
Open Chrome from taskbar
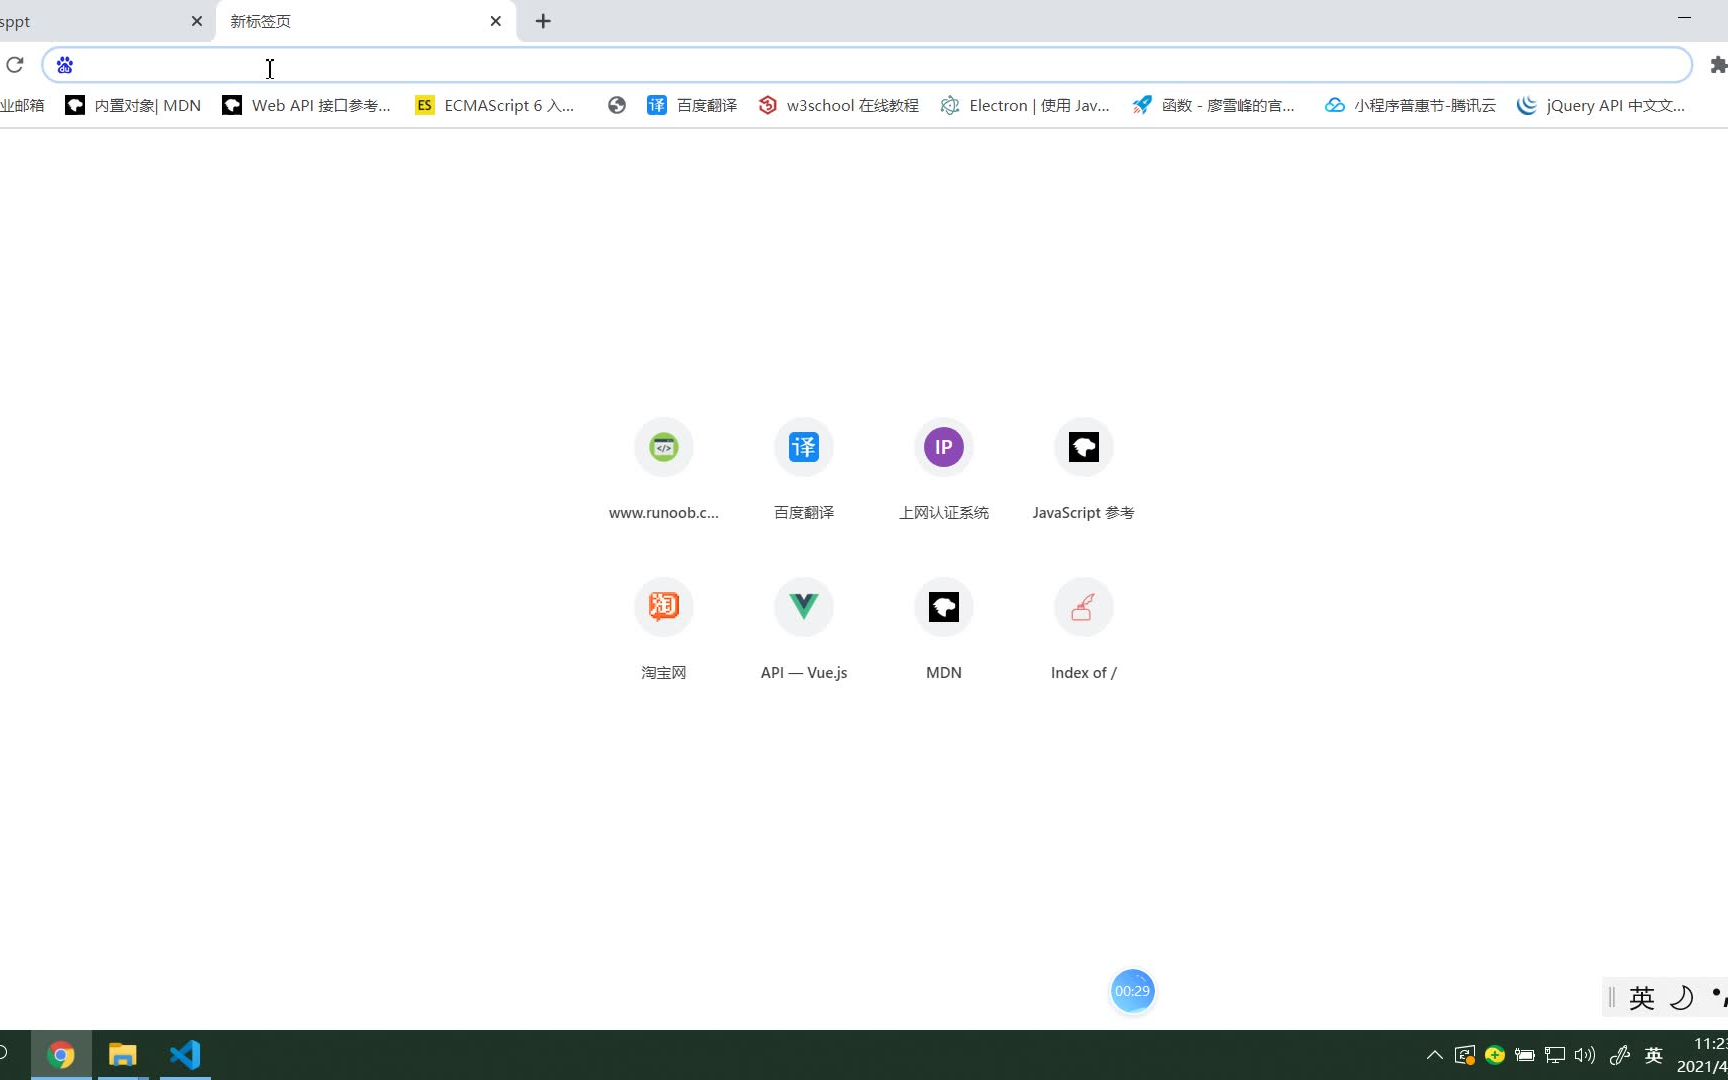coord(61,1055)
